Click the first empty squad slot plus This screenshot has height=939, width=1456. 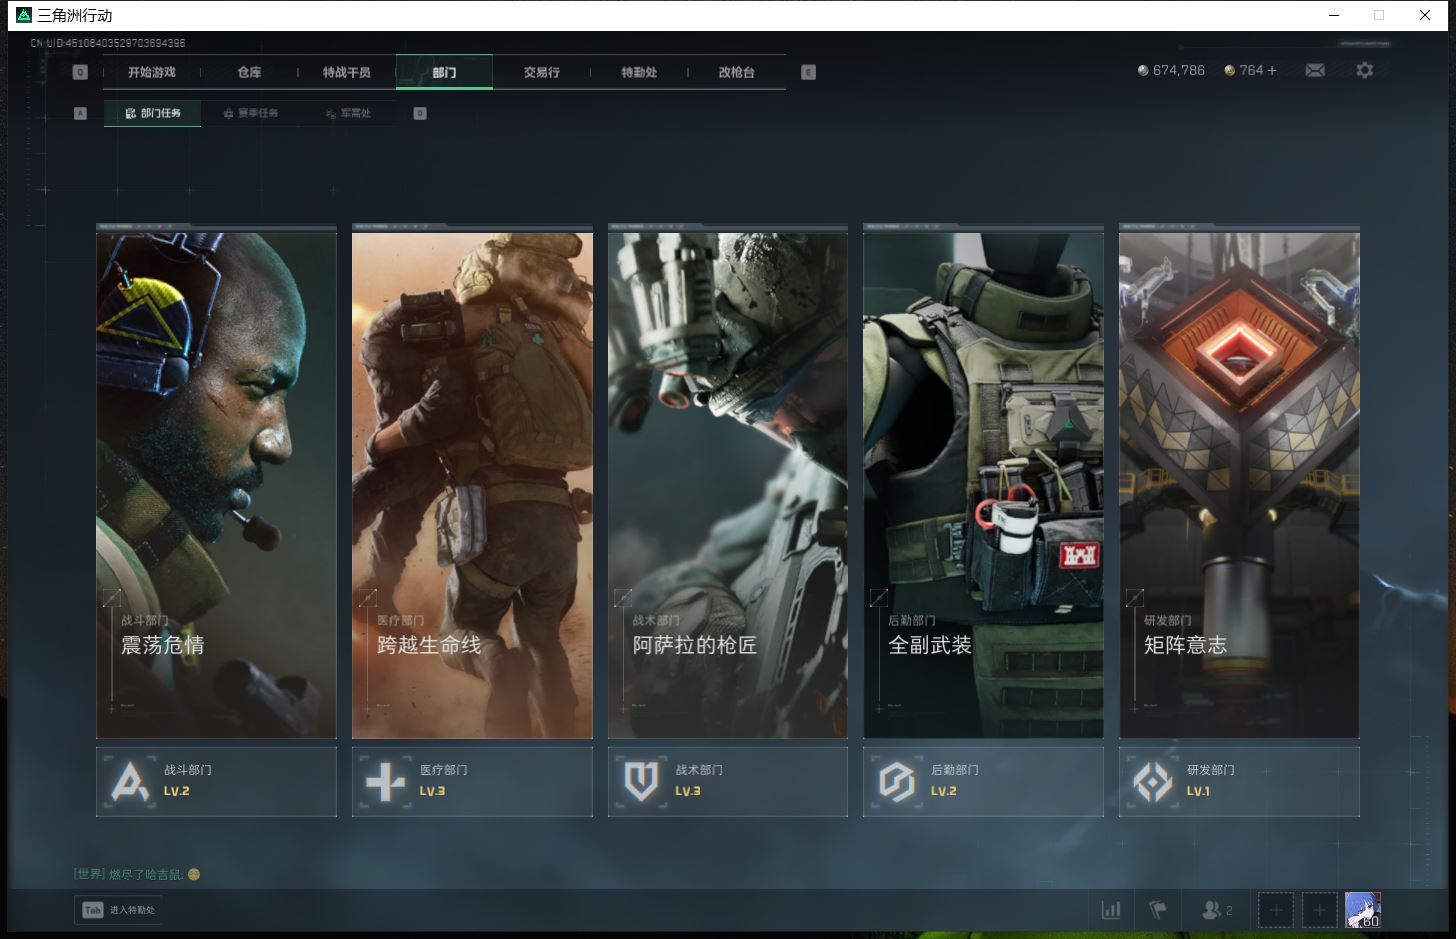(x=1275, y=910)
